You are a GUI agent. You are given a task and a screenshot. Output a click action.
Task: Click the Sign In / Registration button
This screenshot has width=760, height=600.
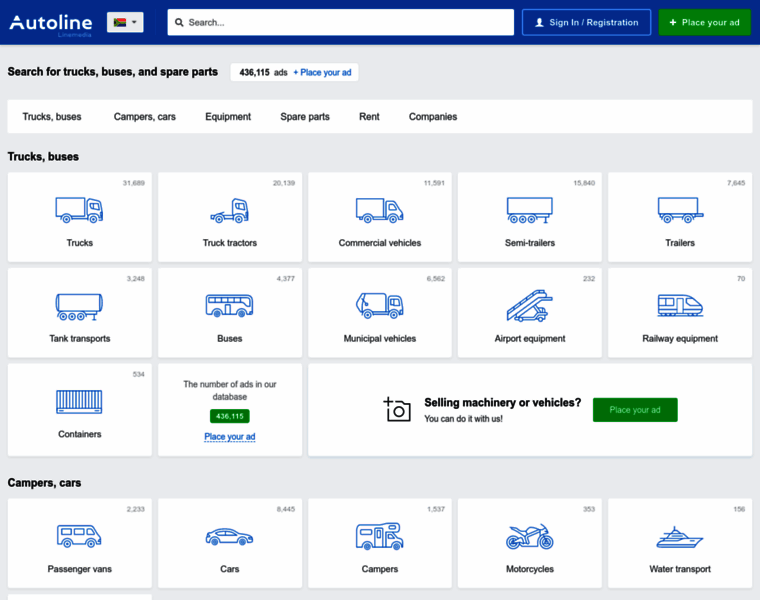(586, 22)
